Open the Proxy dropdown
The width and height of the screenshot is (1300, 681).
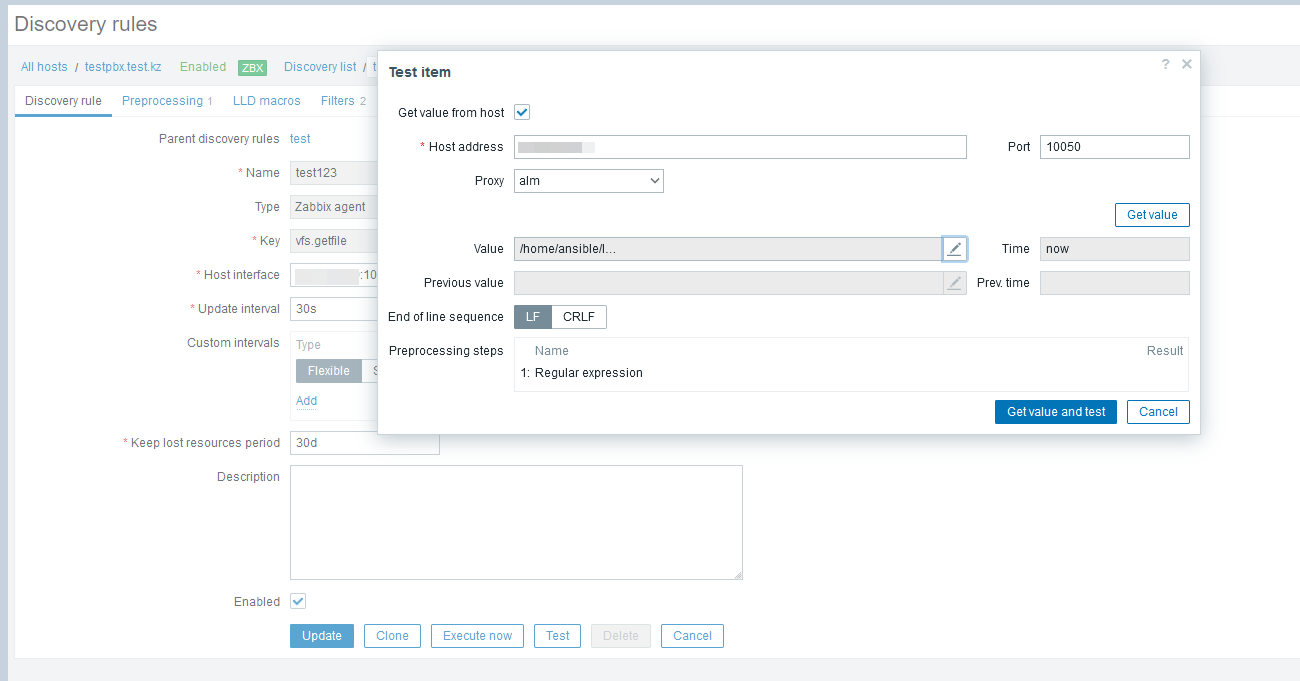pyautogui.click(x=588, y=181)
